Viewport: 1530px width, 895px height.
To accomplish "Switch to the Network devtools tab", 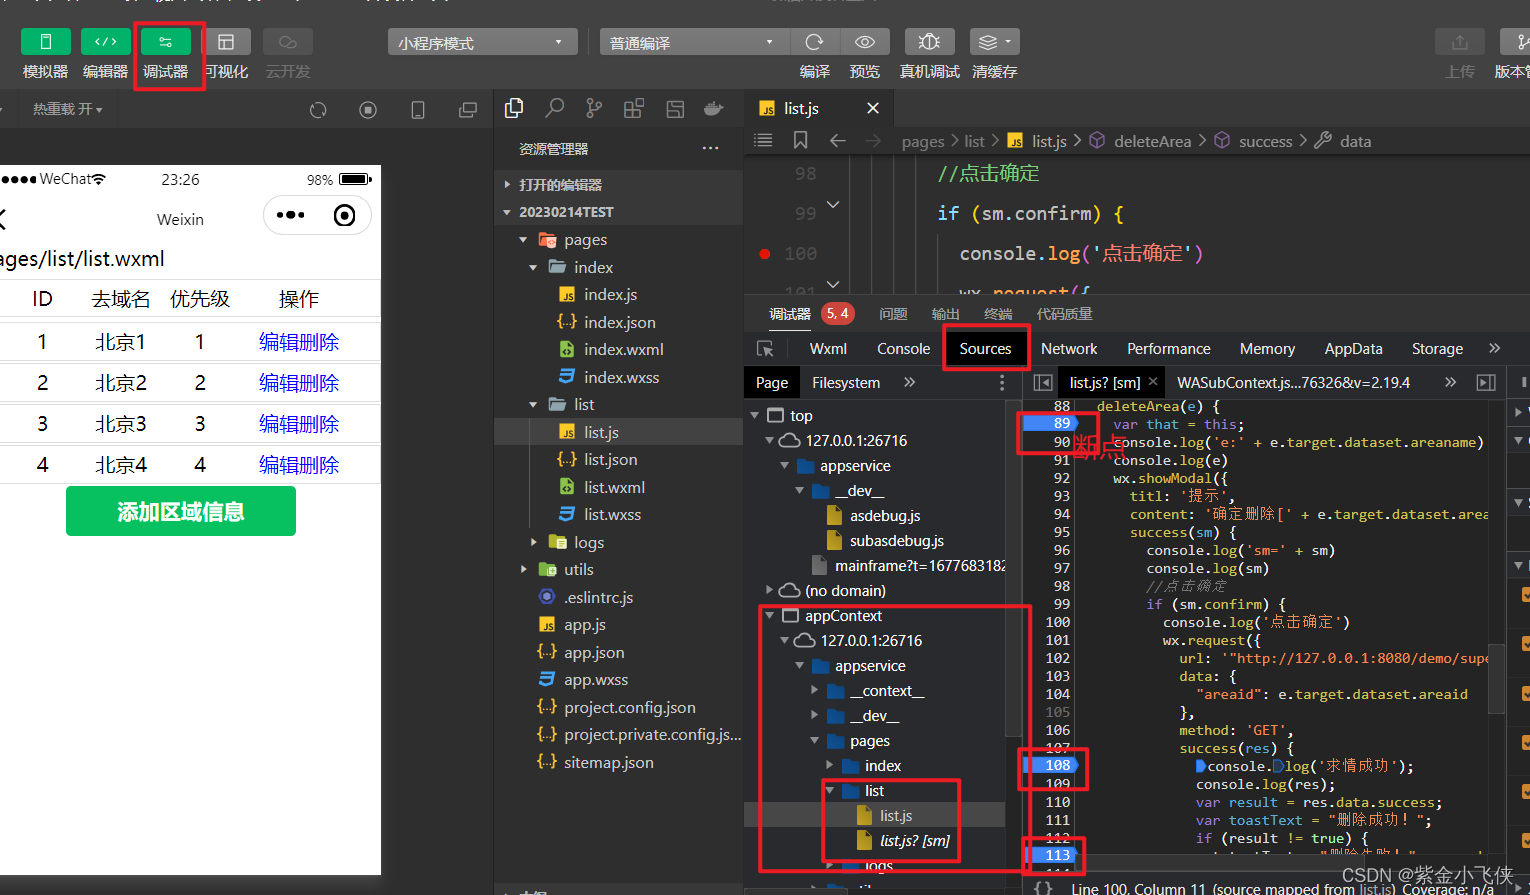I will click(x=1069, y=349).
